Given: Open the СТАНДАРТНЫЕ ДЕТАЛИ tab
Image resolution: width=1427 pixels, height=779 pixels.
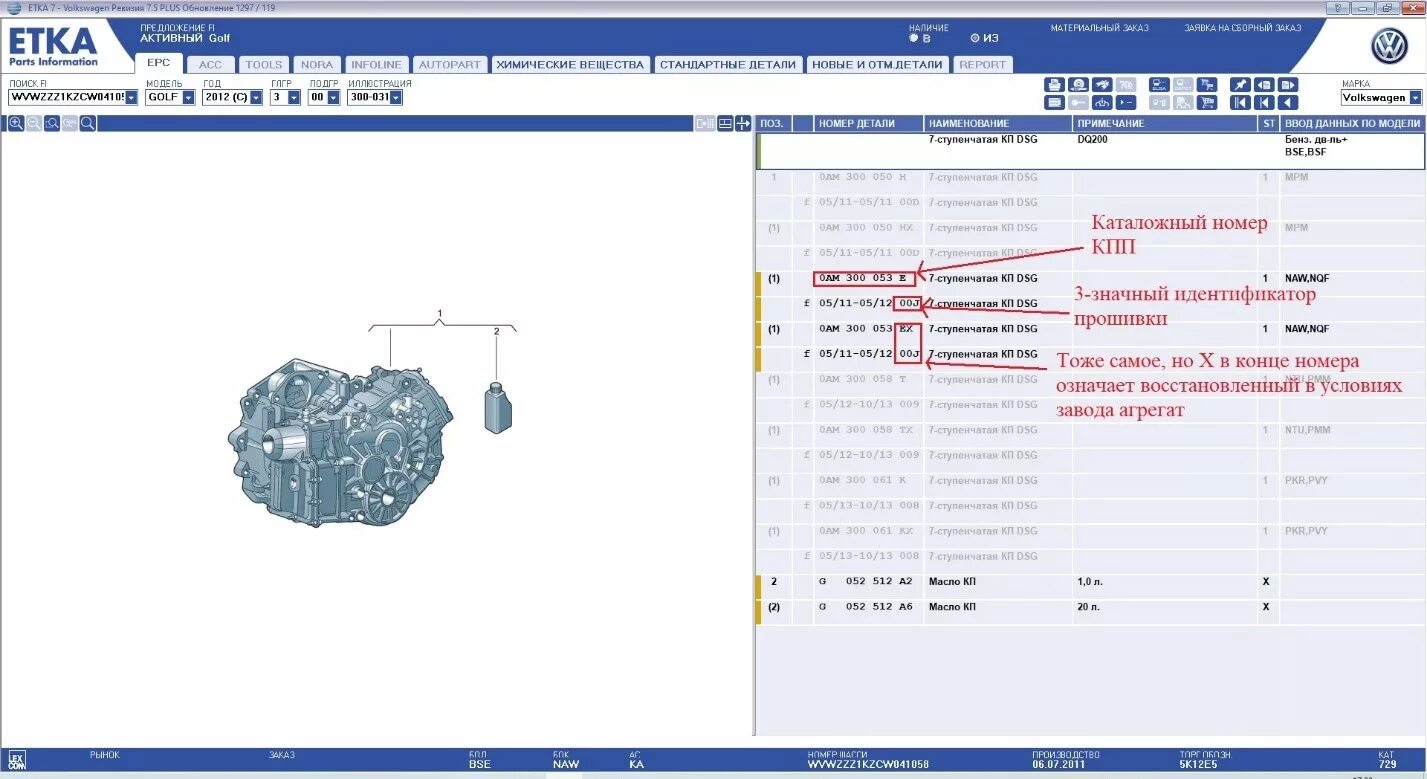Looking at the screenshot, I should (728, 64).
